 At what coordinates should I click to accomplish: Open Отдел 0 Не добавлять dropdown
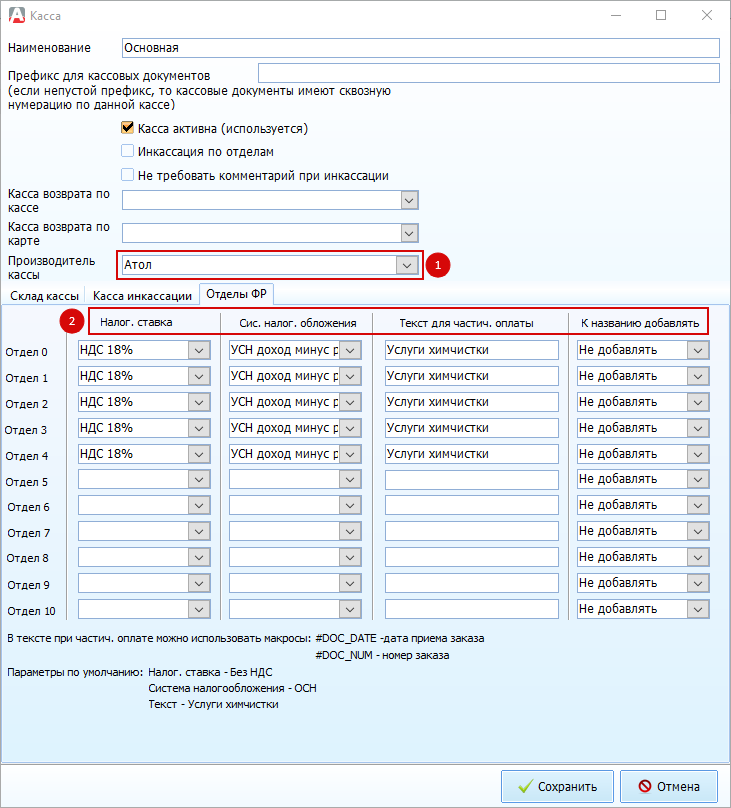pos(698,350)
